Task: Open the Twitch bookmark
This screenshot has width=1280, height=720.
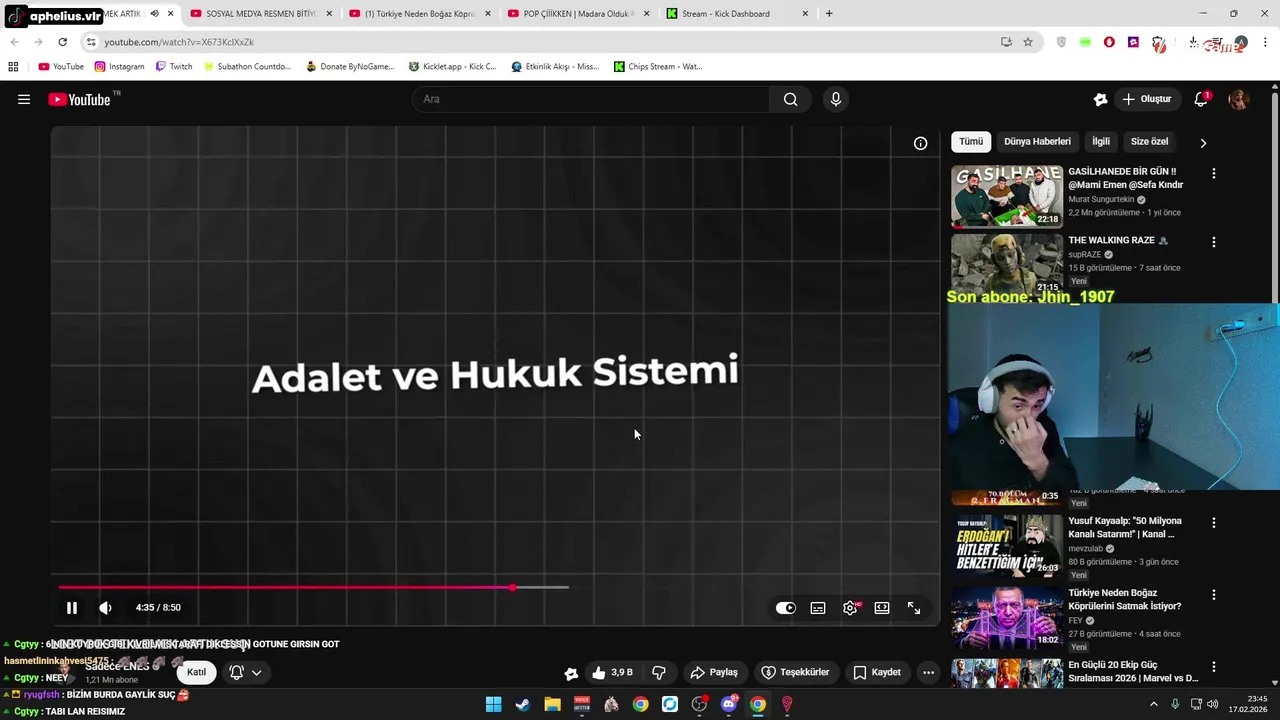Action: tap(174, 67)
